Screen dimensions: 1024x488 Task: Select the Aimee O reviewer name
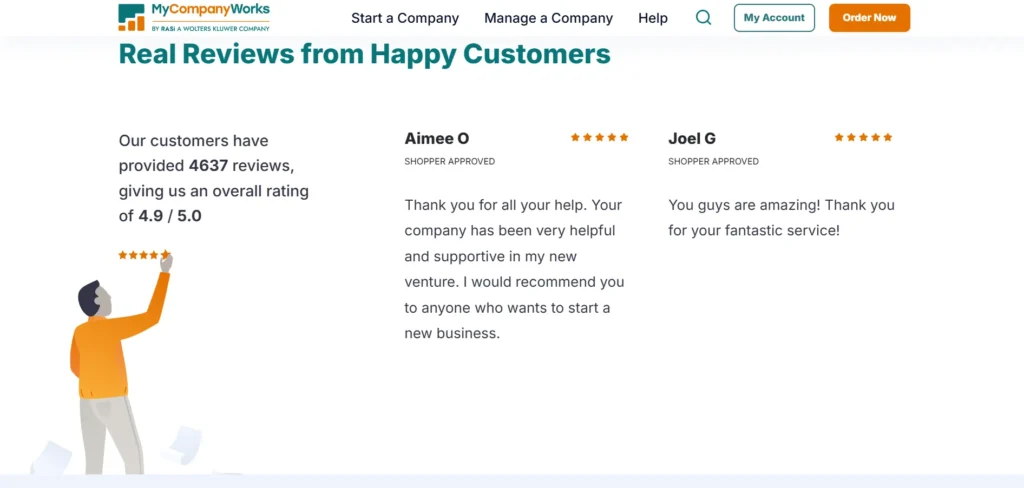pyautogui.click(x=436, y=139)
